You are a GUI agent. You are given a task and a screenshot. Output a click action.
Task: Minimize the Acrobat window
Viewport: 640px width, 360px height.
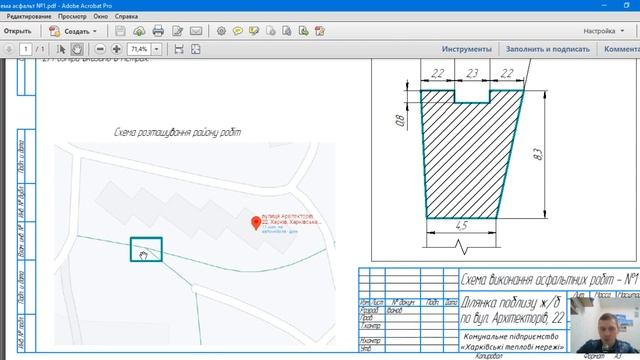click(604, 5)
